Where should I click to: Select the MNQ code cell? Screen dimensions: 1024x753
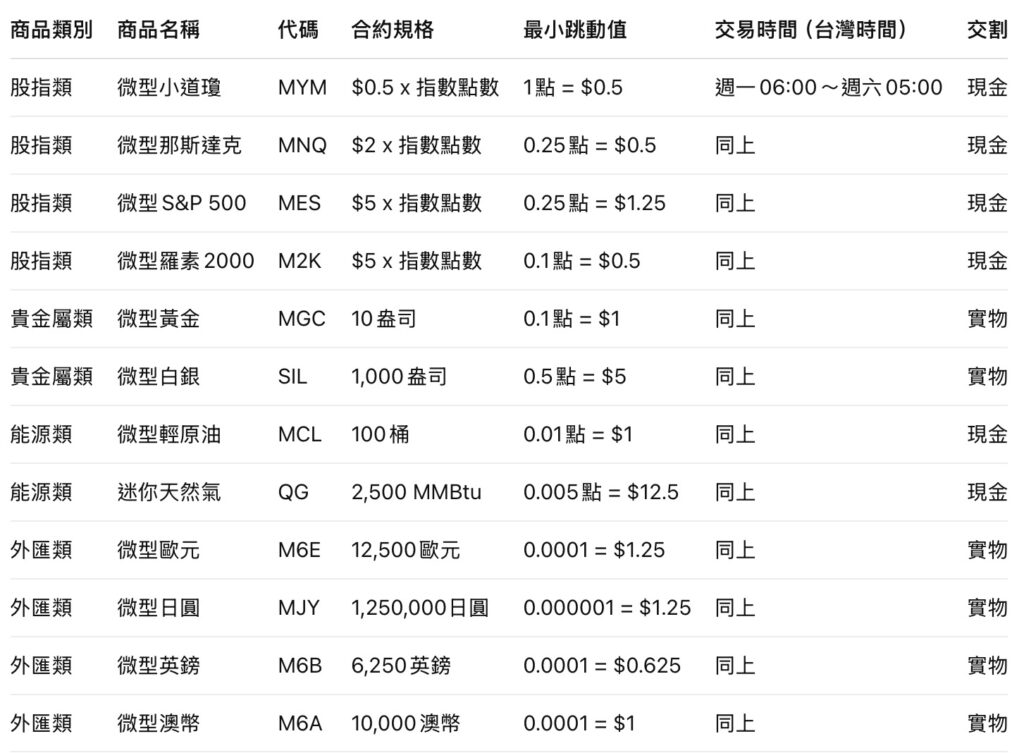click(x=302, y=145)
